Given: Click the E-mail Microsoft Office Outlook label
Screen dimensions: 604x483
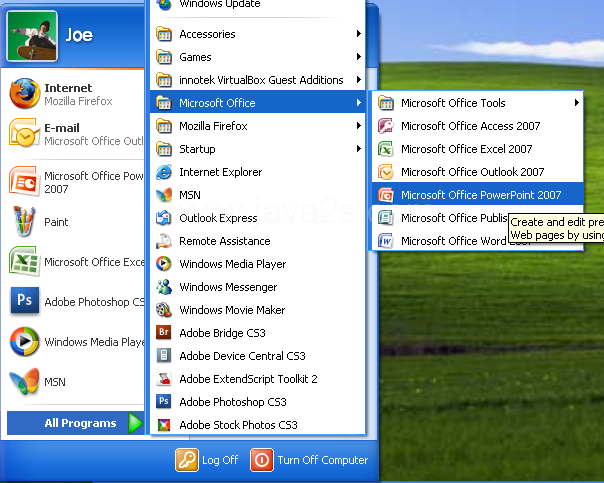Looking at the screenshot, I should click(94, 134).
